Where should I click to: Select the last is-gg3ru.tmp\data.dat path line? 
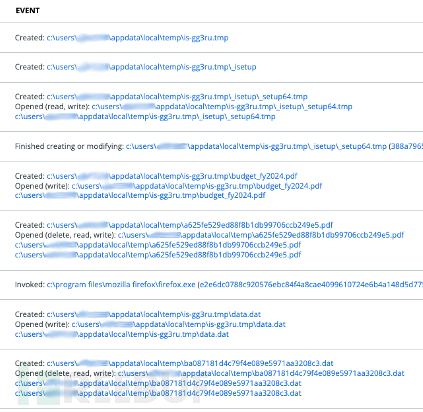click(x=122, y=334)
